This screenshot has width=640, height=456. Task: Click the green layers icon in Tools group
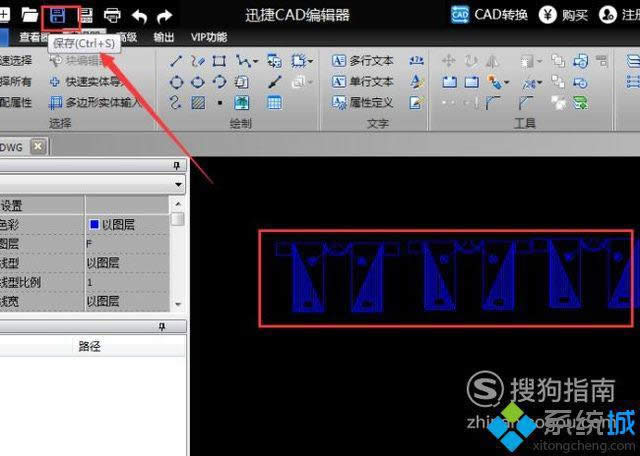580,103
